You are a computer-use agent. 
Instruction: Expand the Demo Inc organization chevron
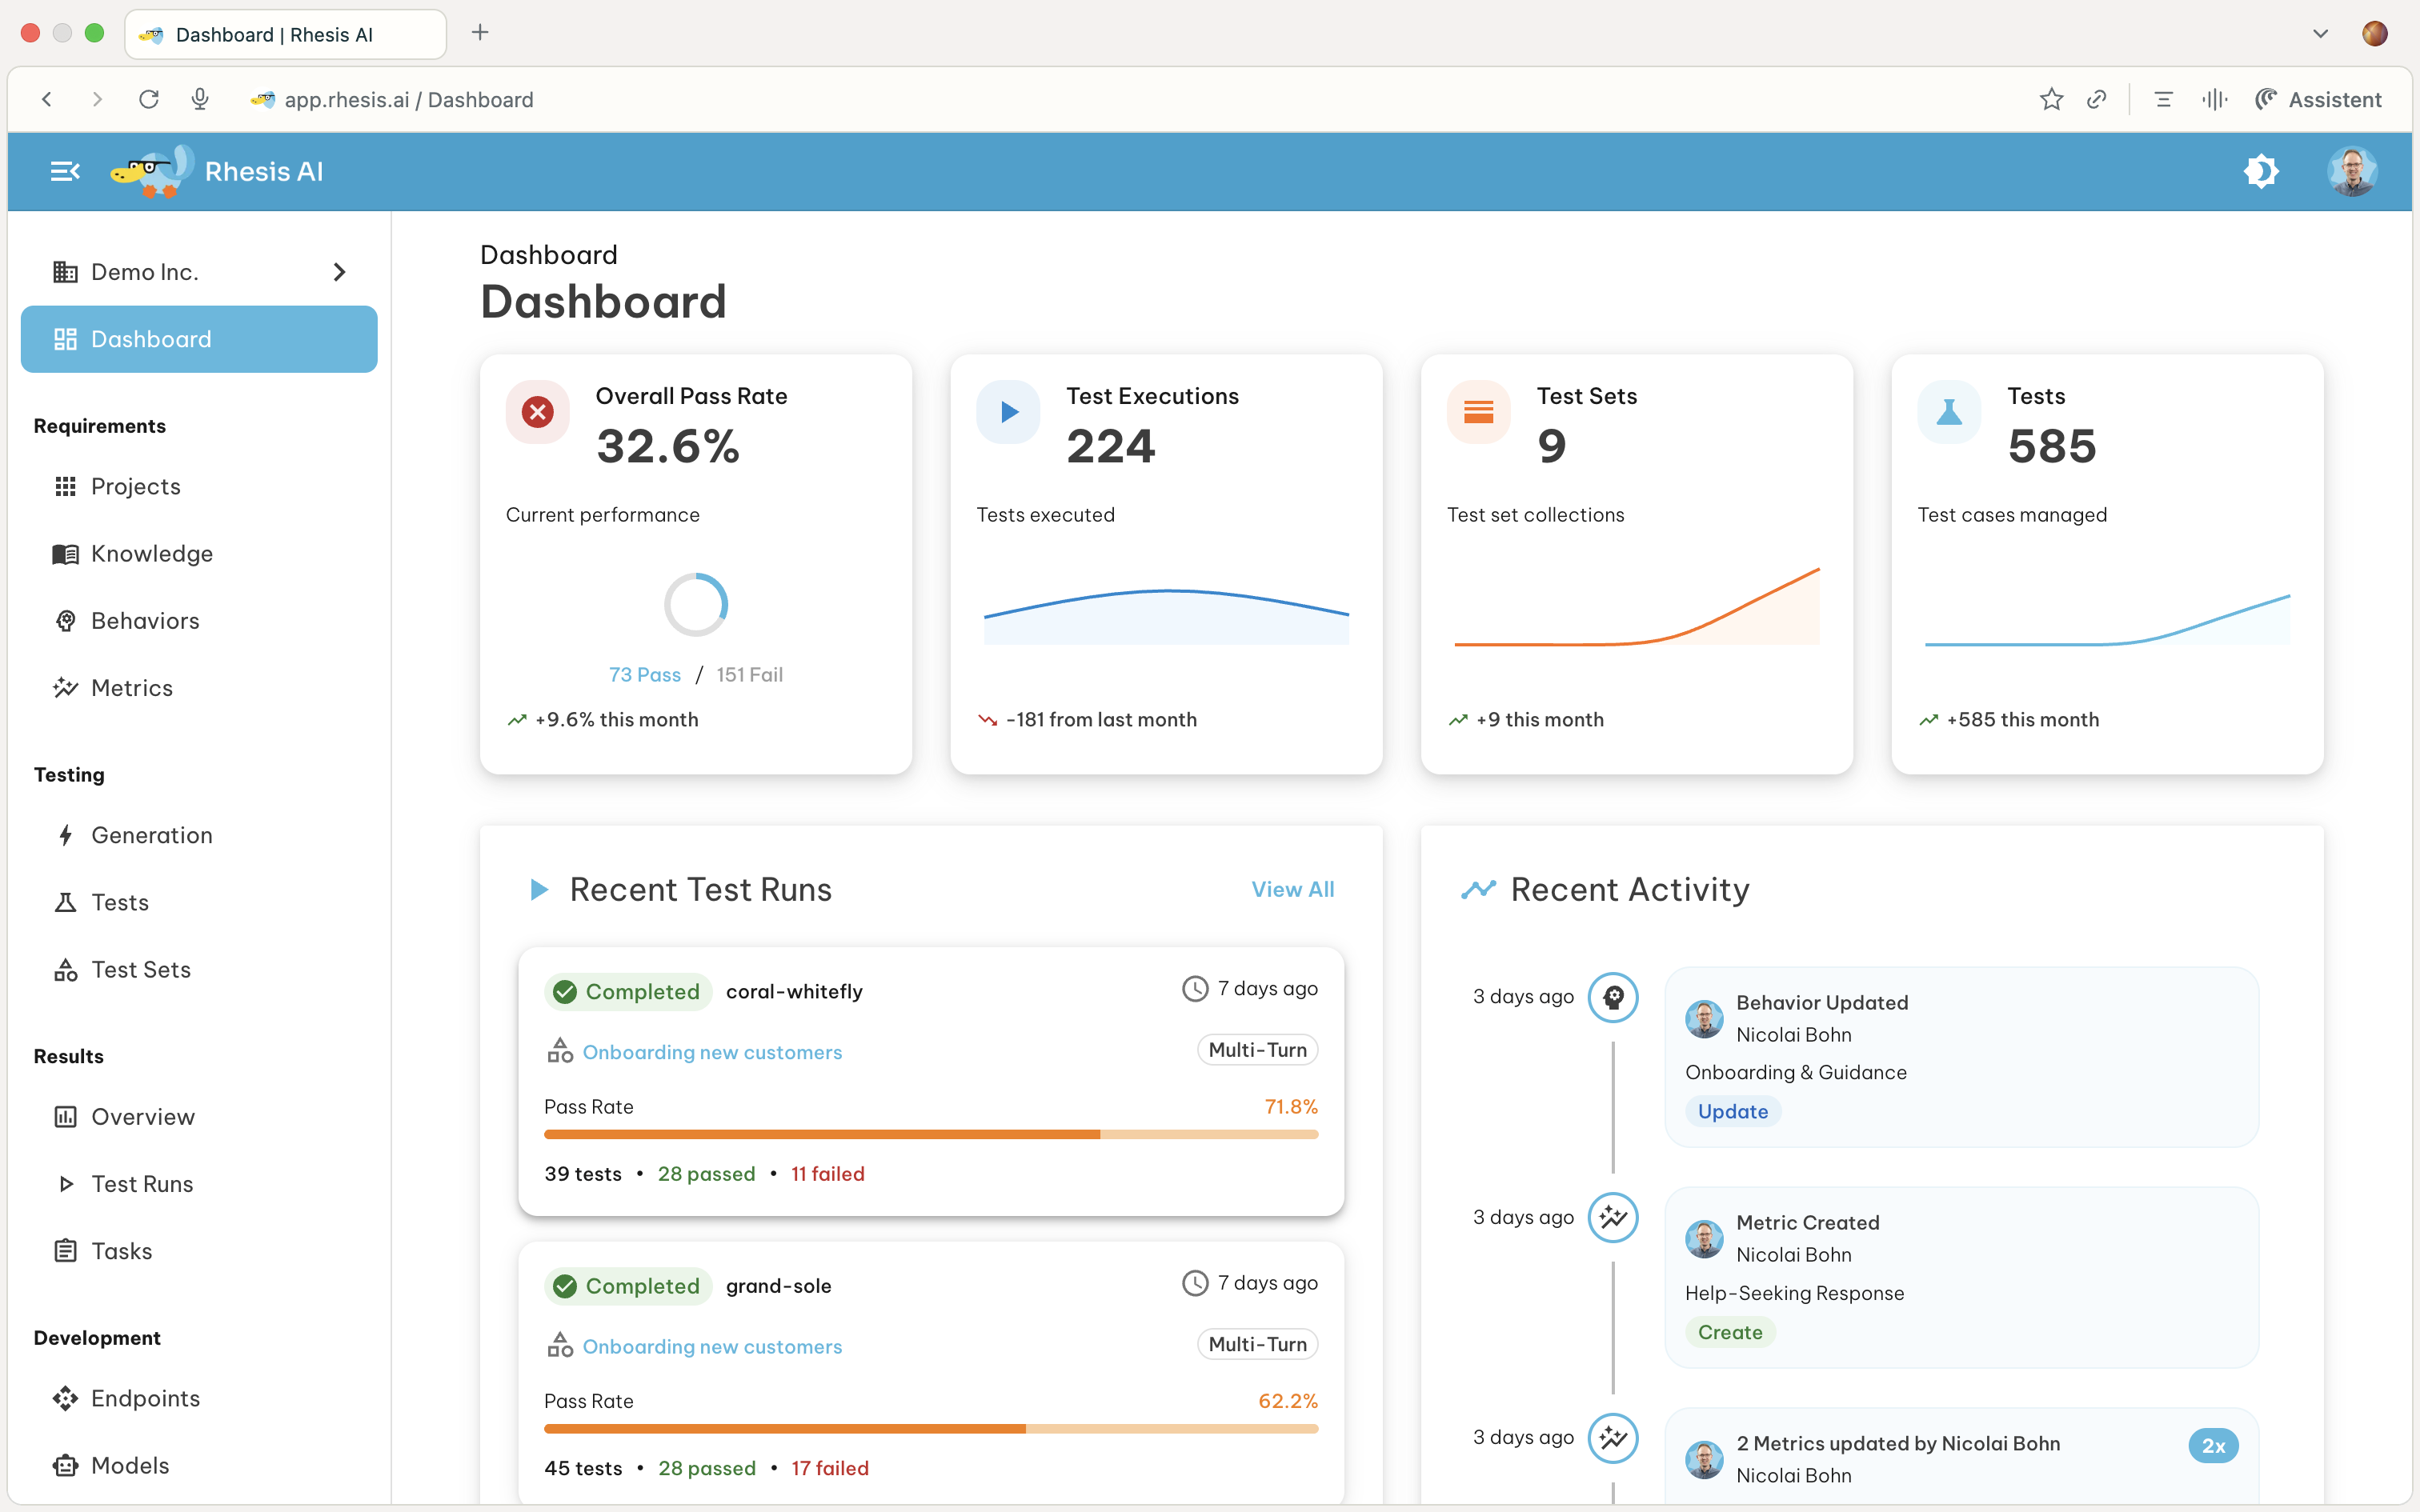pyautogui.click(x=340, y=271)
